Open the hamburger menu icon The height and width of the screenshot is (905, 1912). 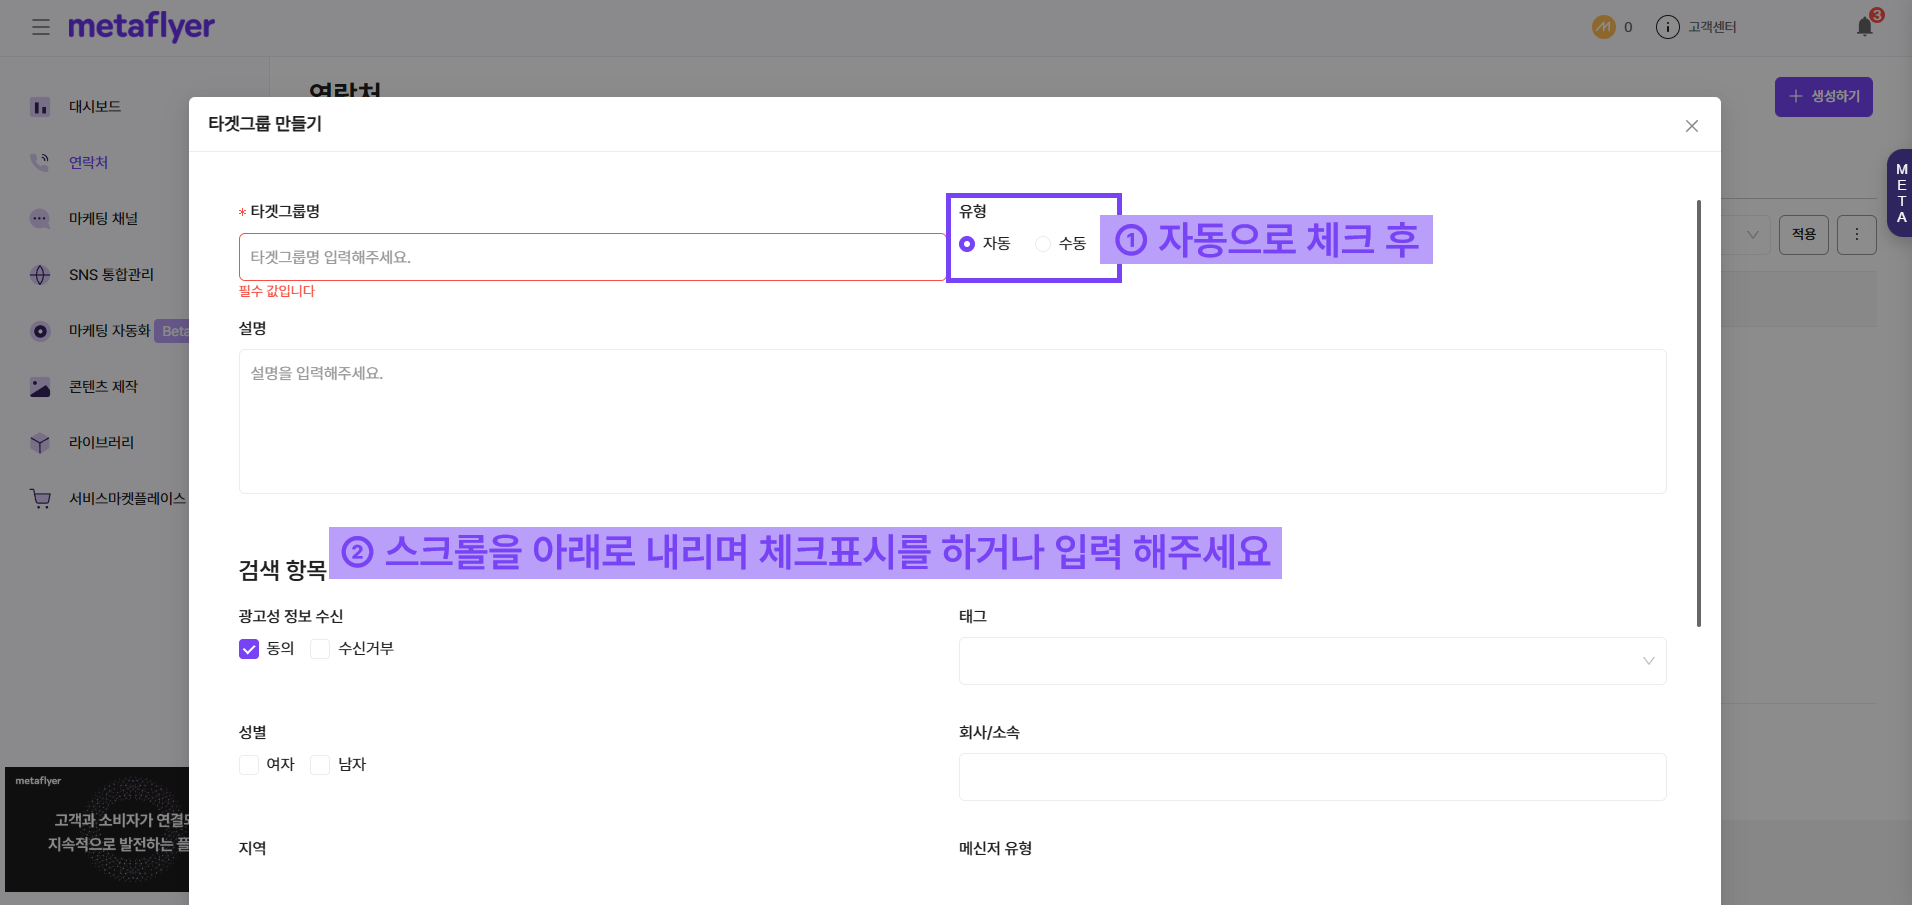pos(40,27)
